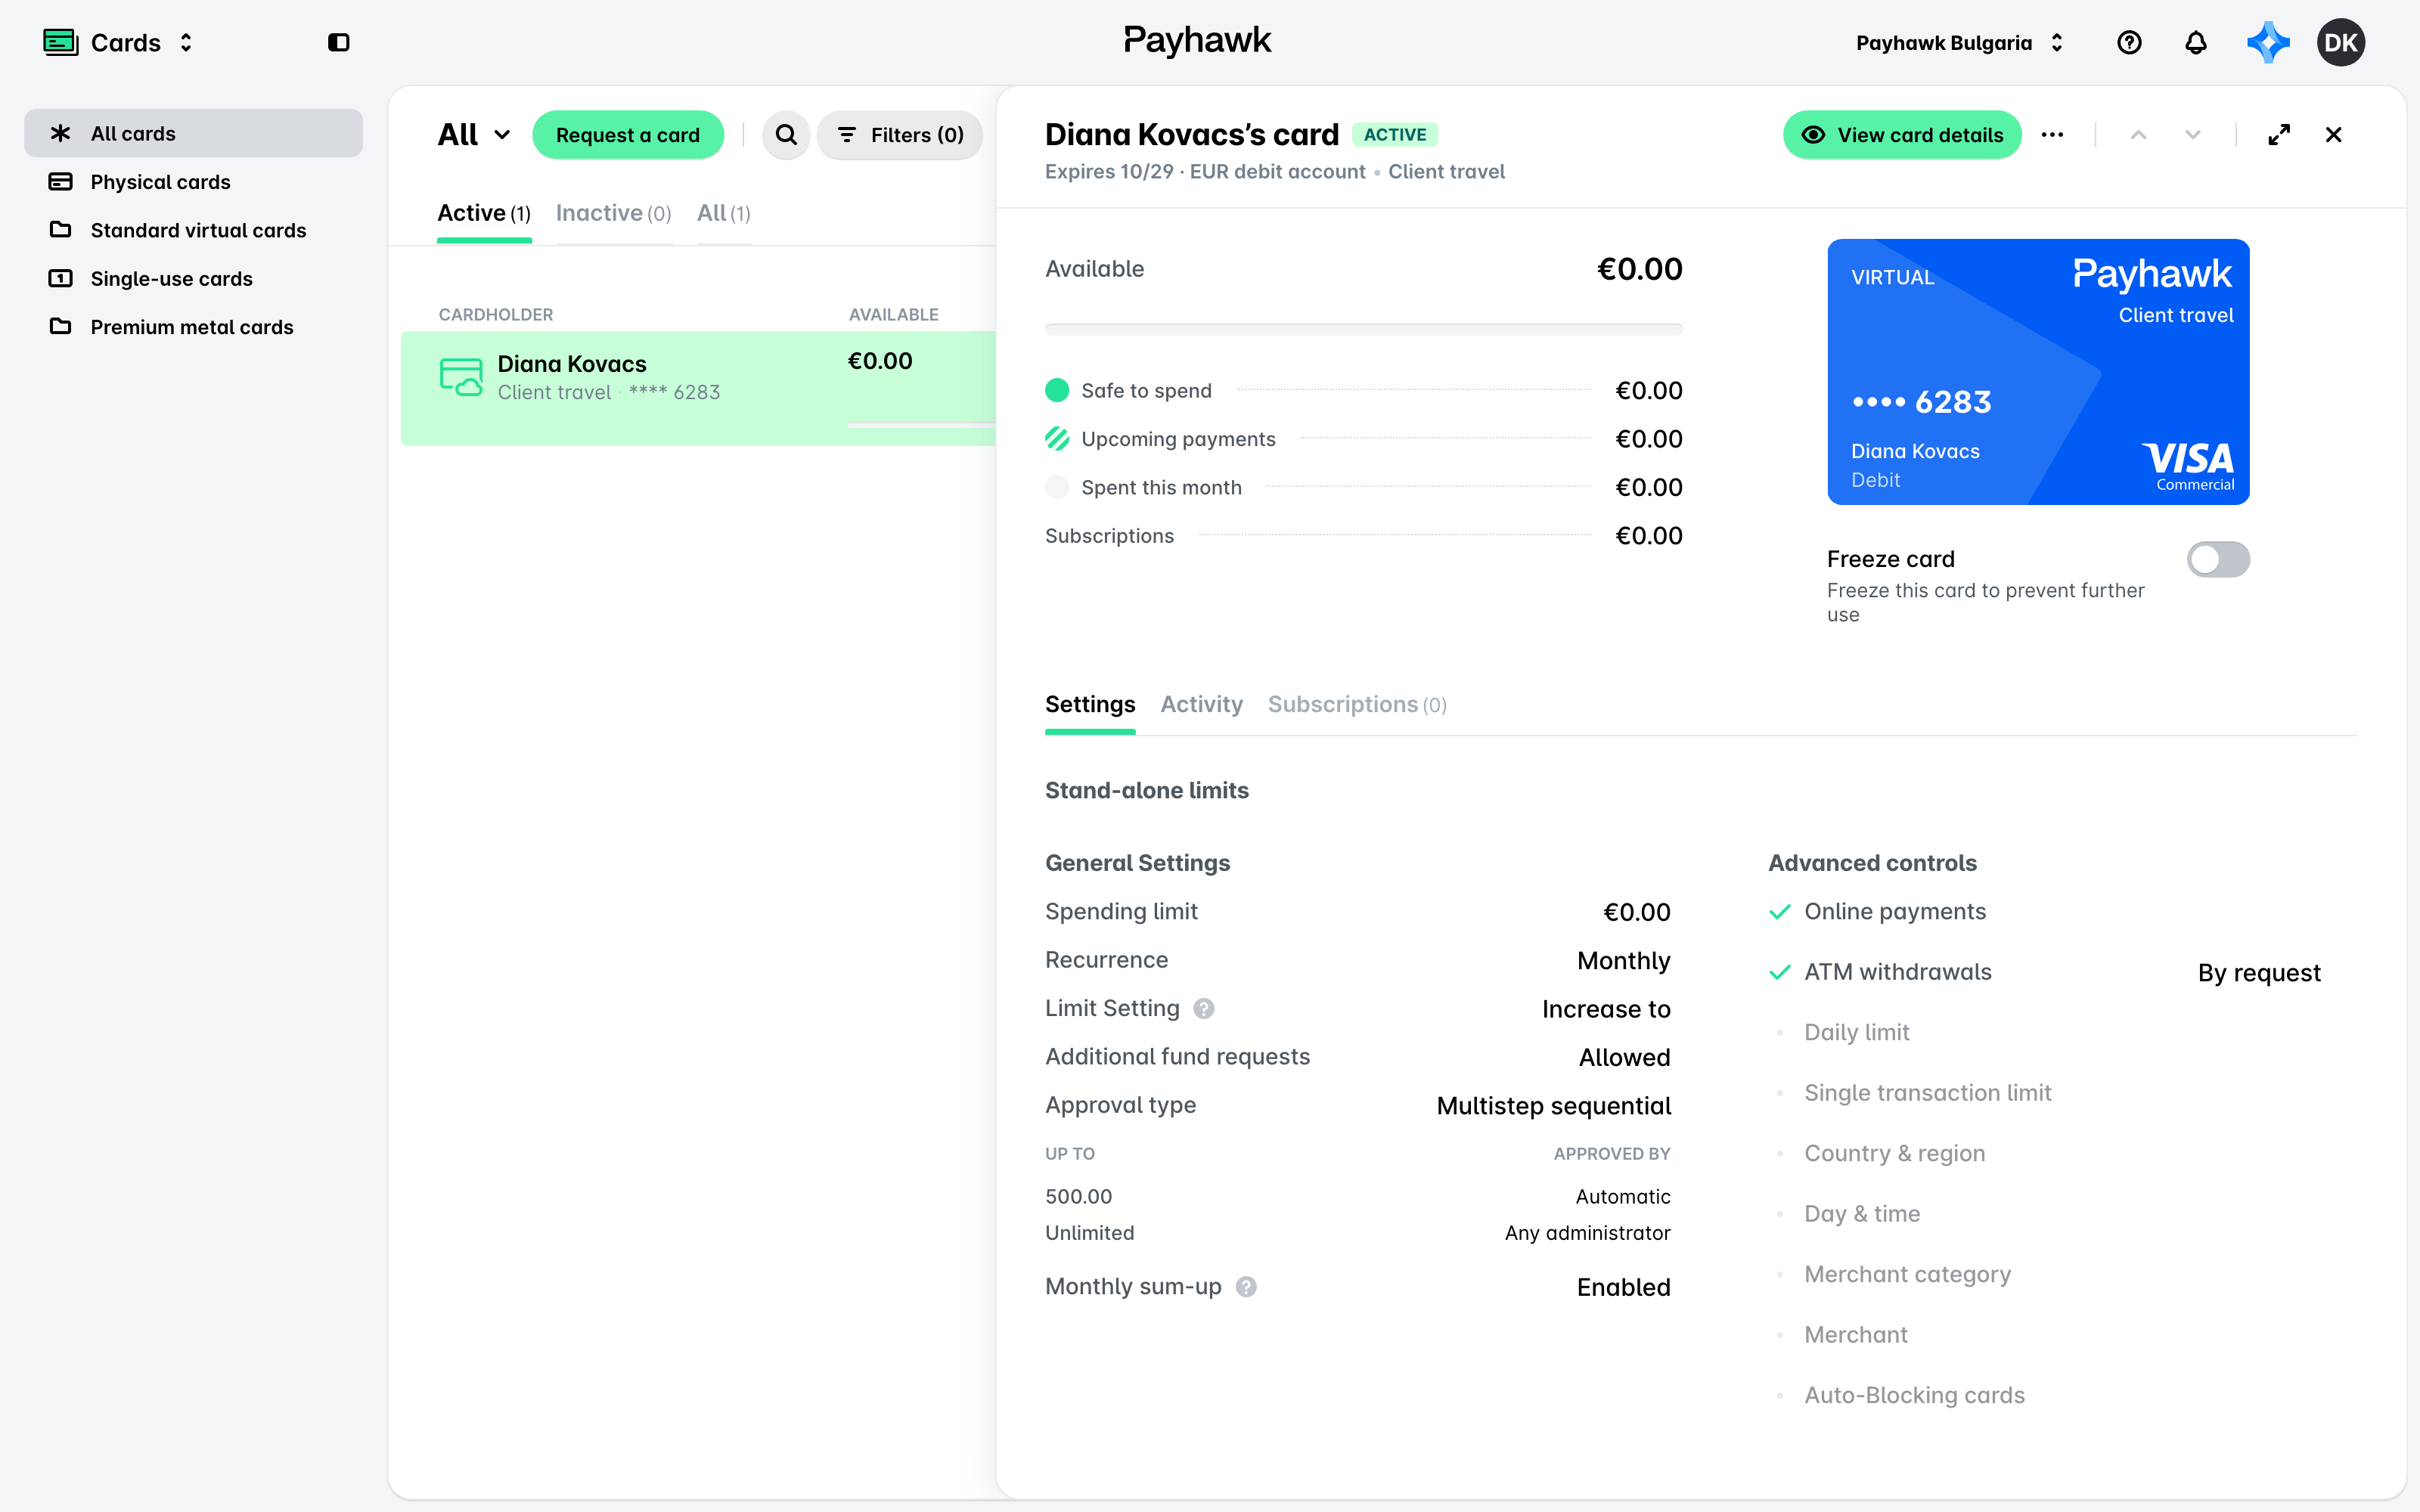Collapse the sidebar panel icon
The image size is (2420, 1512).
click(339, 42)
